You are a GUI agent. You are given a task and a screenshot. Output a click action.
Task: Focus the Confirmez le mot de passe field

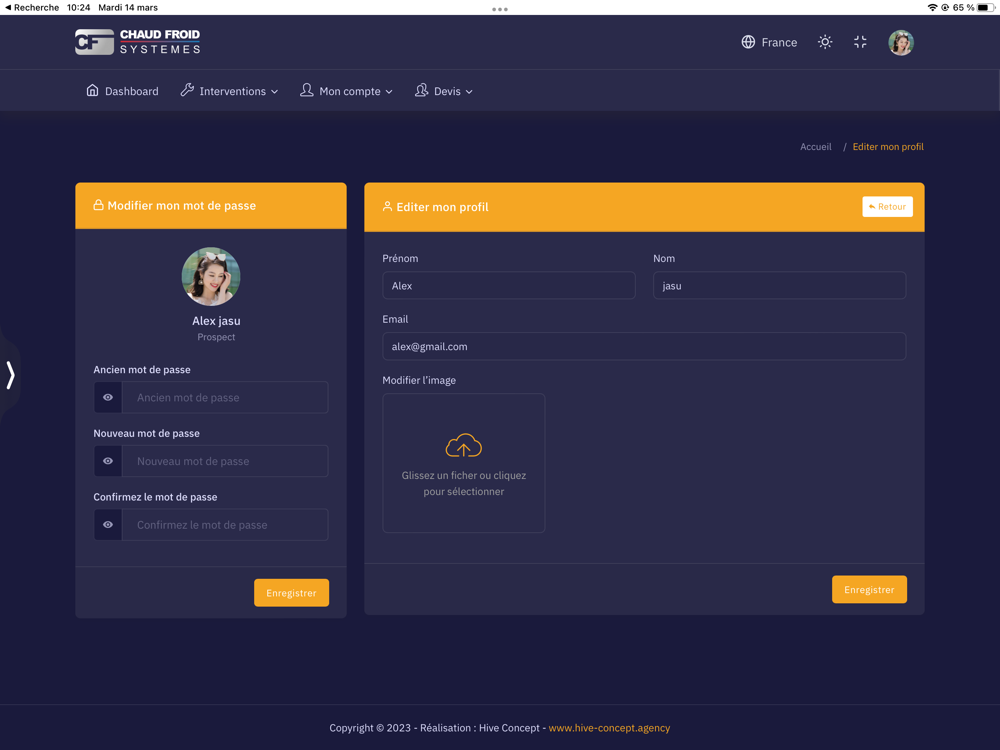pyautogui.click(x=225, y=525)
